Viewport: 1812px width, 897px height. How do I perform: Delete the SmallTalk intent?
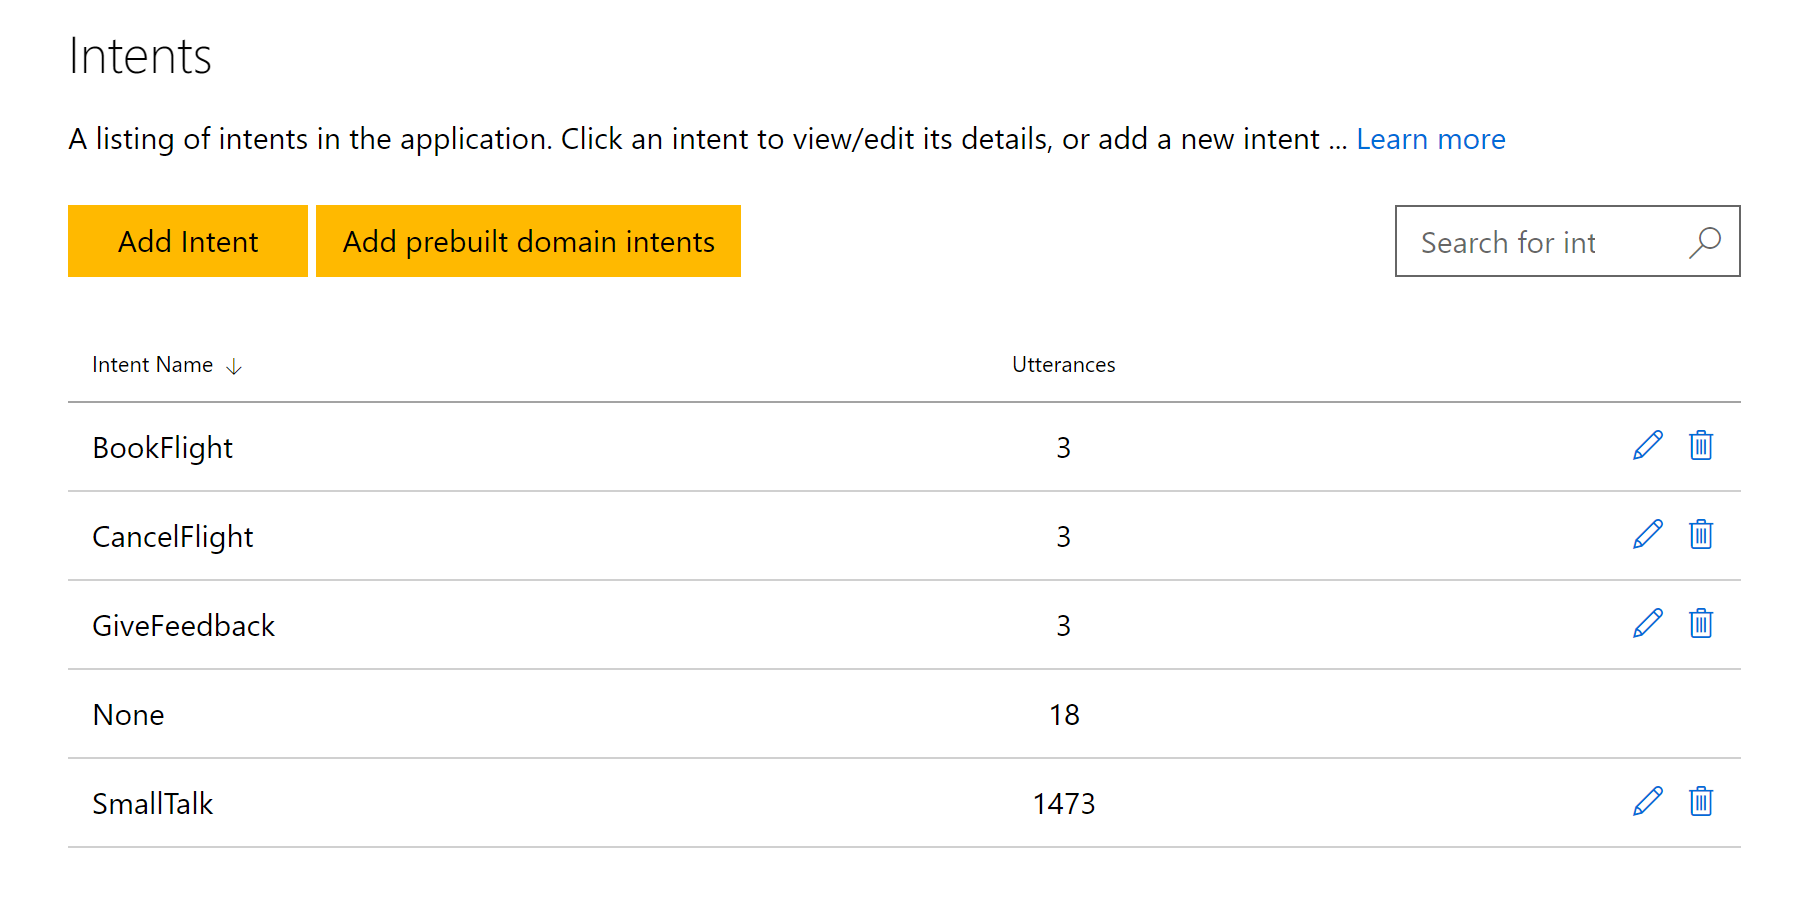(x=1700, y=802)
